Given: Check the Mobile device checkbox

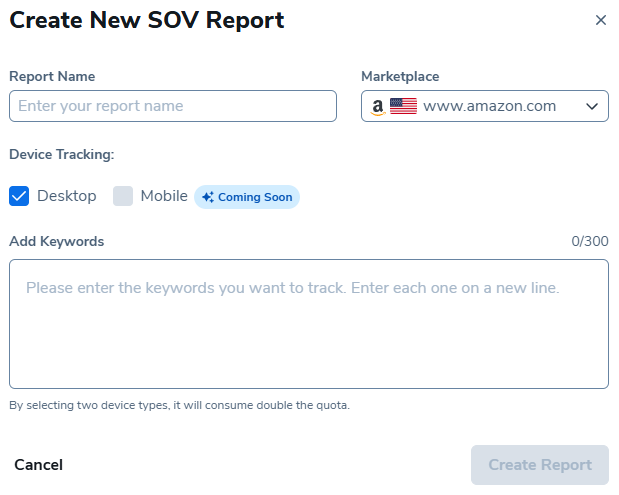Looking at the screenshot, I should [x=123, y=196].
